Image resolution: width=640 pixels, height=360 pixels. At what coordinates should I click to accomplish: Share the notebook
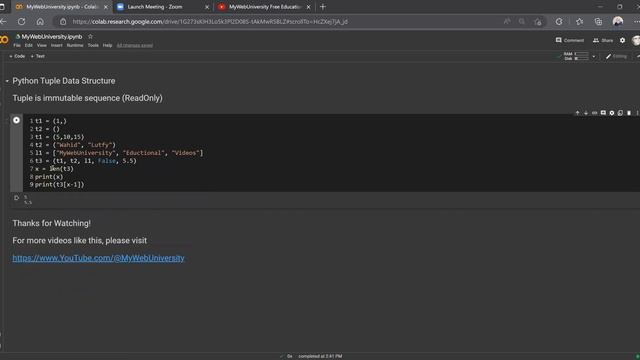[x=603, y=40]
